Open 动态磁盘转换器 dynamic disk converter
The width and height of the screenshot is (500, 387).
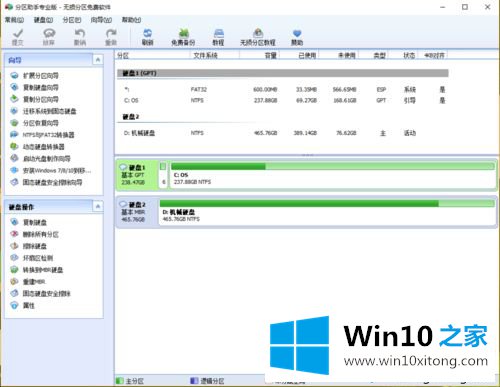click(x=37, y=147)
